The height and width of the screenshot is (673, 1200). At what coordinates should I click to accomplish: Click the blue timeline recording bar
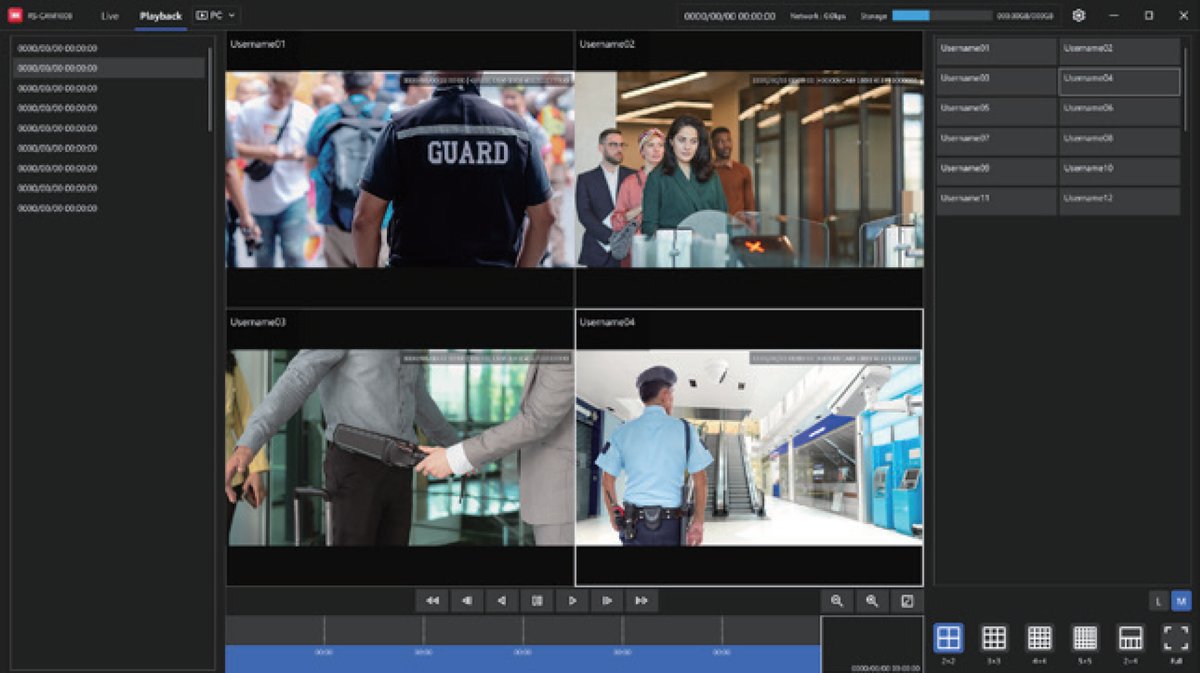(522, 659)
